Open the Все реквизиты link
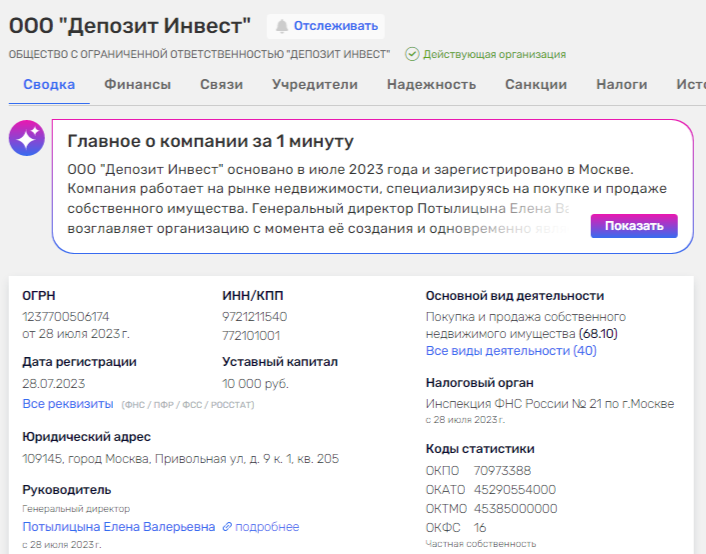 68,404
